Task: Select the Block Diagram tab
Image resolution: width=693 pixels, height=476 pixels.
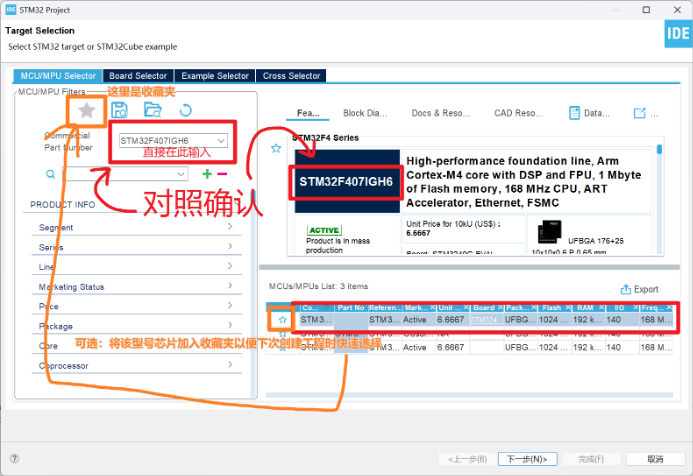Action: [365, 113]
